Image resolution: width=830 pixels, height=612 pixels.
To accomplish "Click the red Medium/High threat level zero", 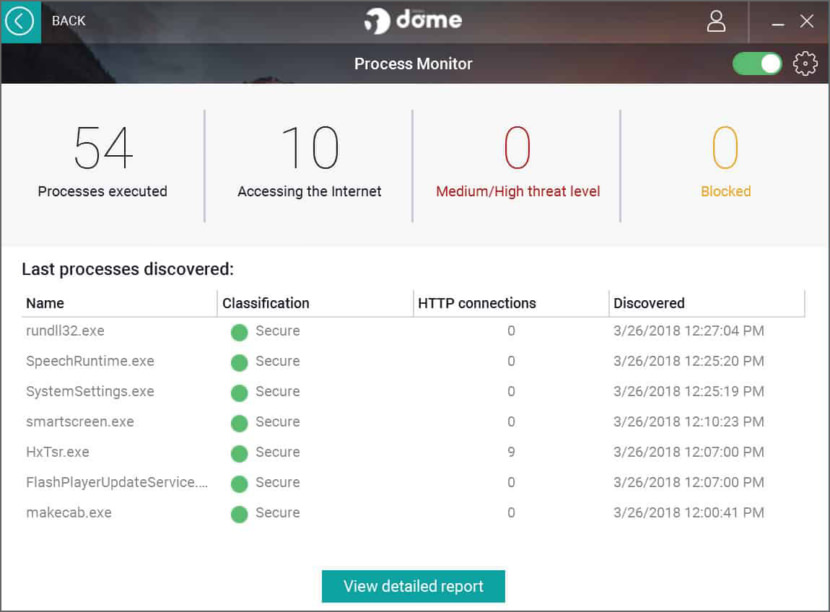I will [x=517, y=148].
